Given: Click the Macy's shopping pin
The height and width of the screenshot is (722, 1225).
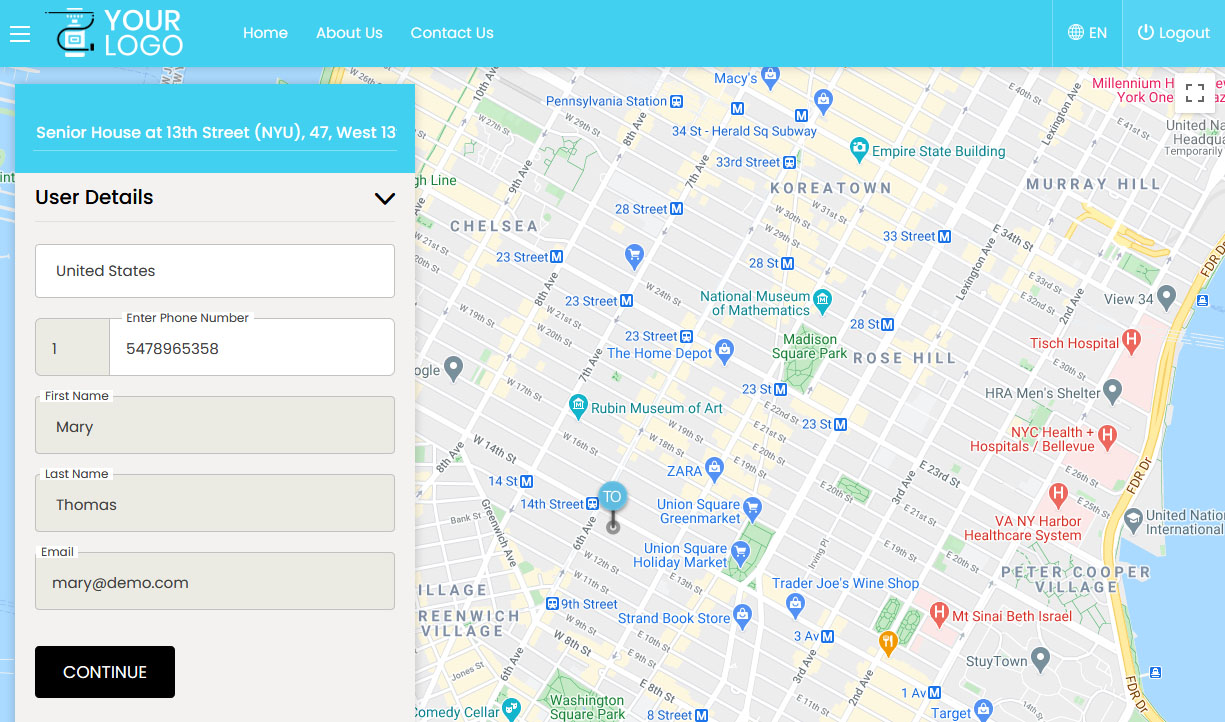Looking at the screenshot, I should (x=770, y=76).
